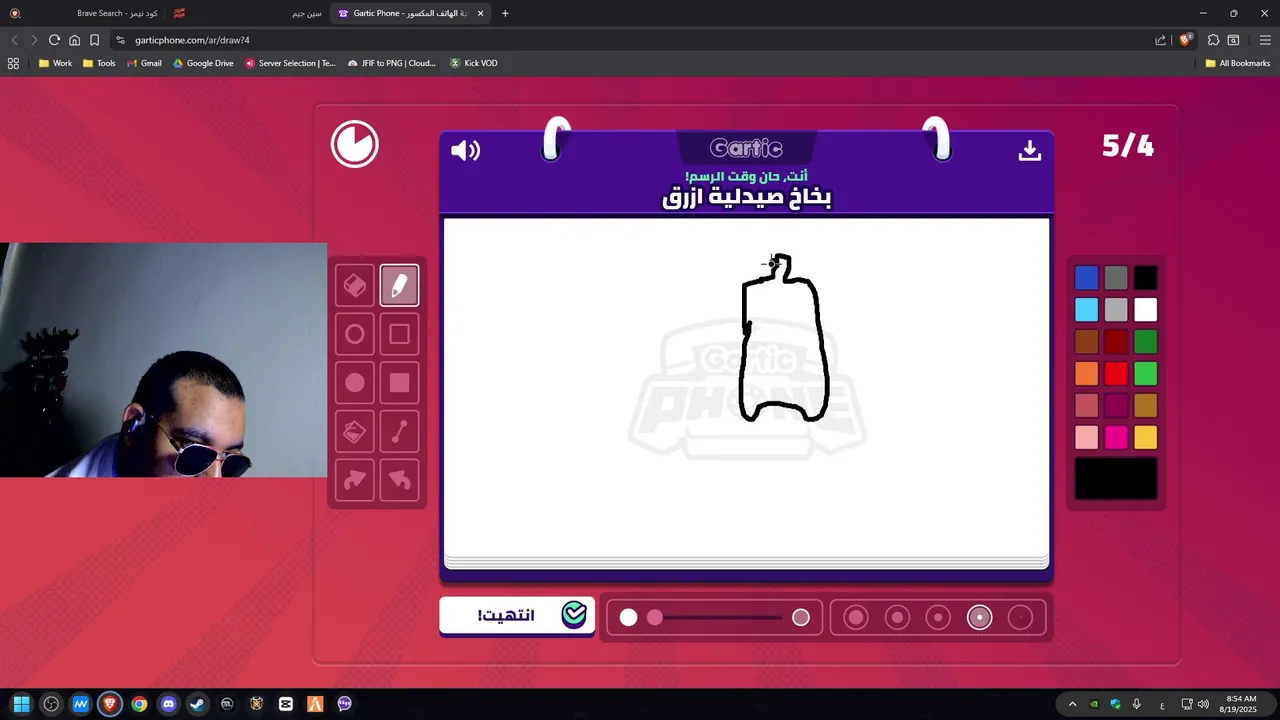This screenshot has height=720, width=1280.
Task: Open the All Bookmarks folder
Action: click(x=1237, y=63)
